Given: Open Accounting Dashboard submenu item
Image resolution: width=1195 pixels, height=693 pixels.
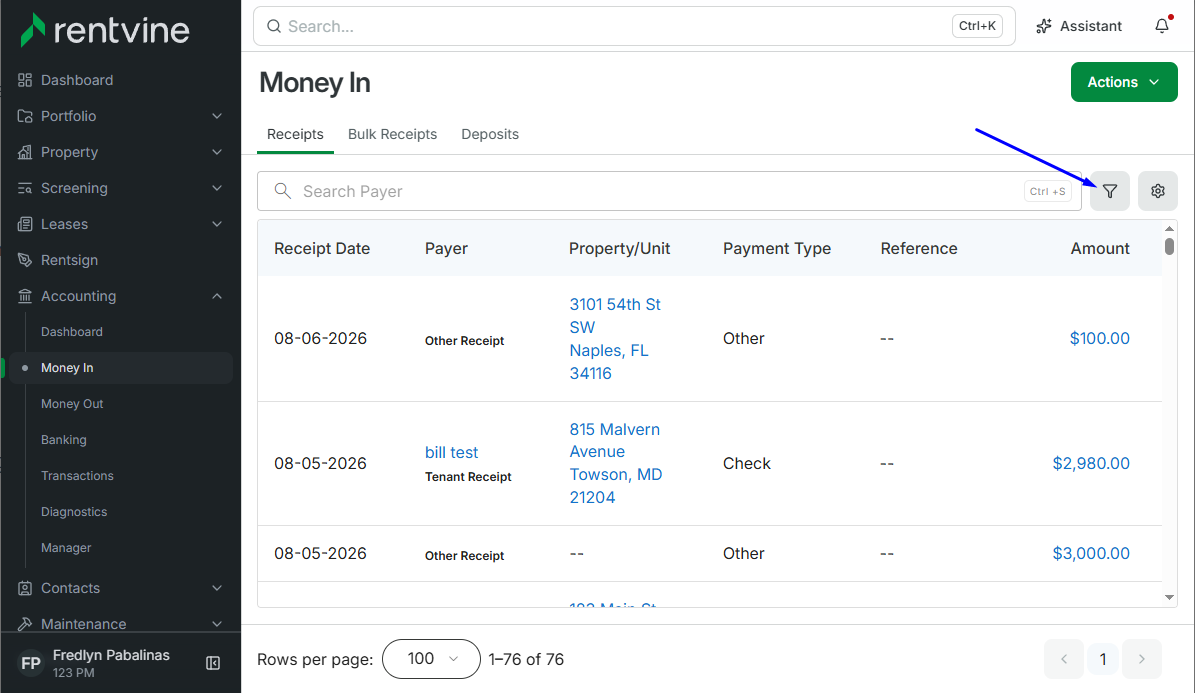Looking at the screenshot, I should 72,332.
